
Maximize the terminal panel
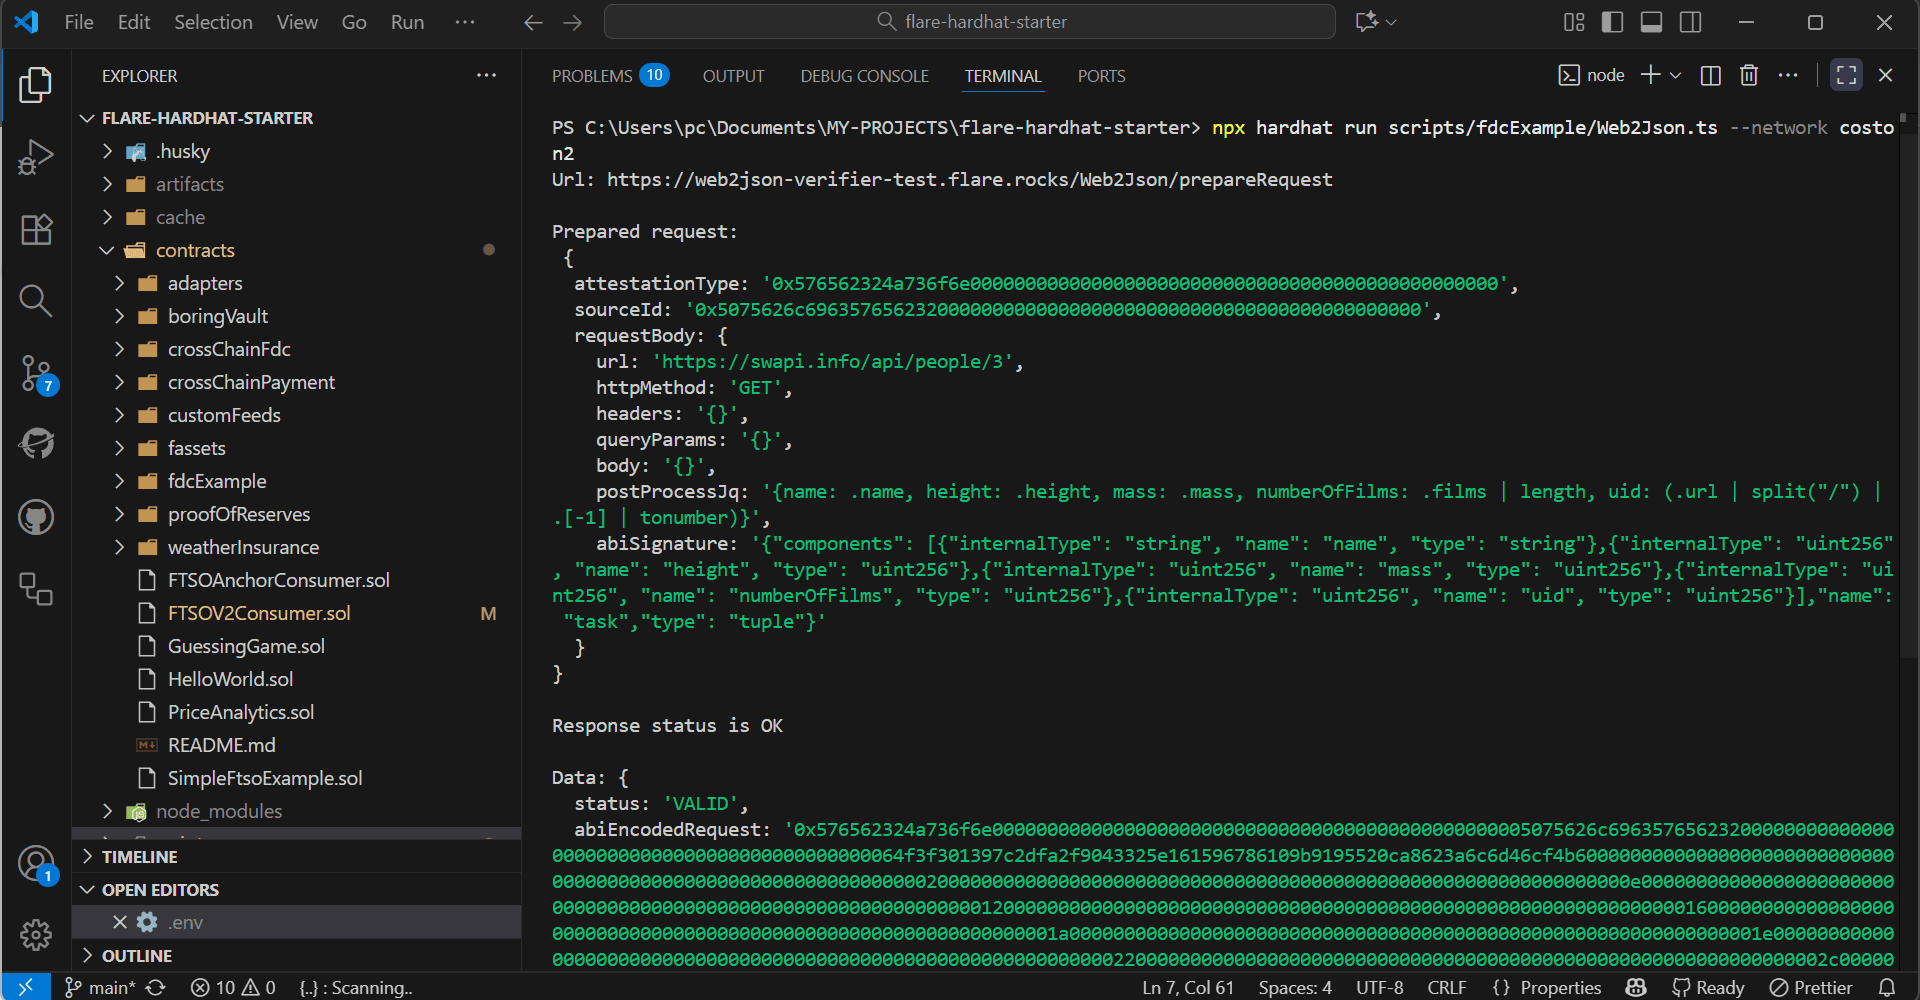[1846, 75]
